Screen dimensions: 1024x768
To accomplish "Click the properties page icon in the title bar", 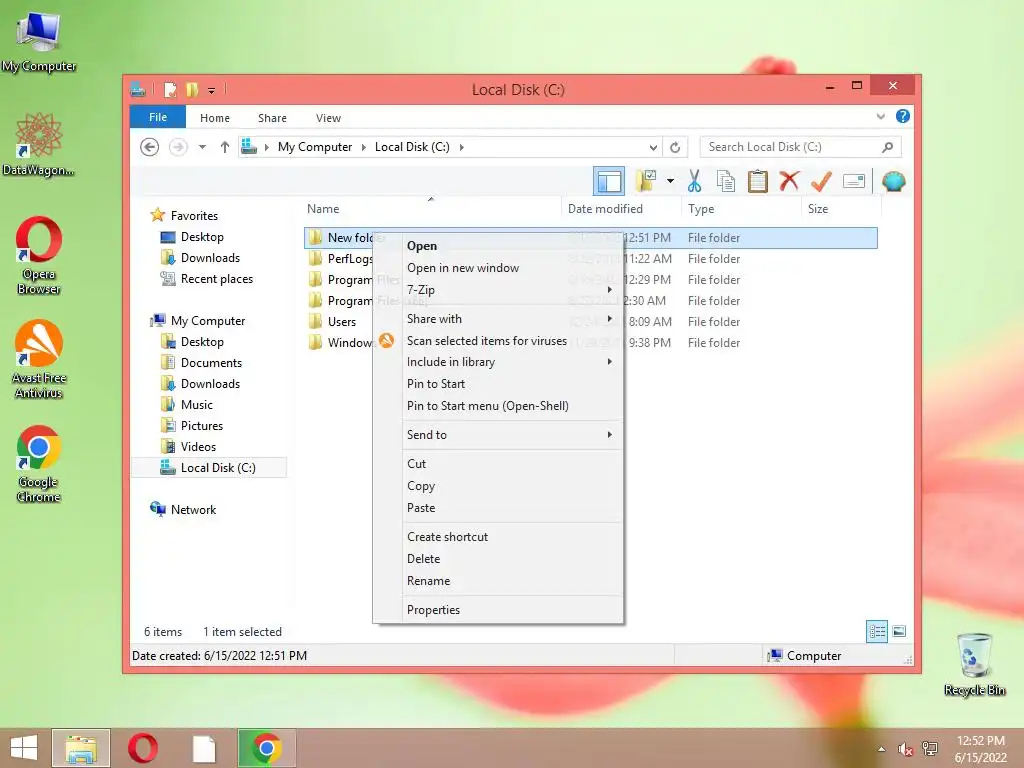I will tap(170, 89).
